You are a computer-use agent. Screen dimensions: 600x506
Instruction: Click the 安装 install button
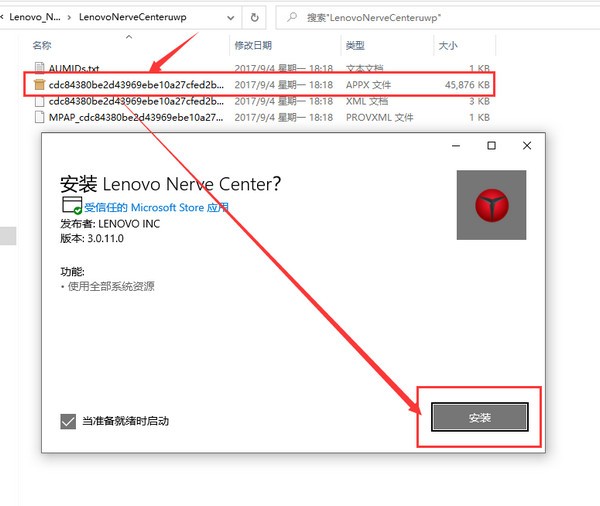[x=479, y=417]
